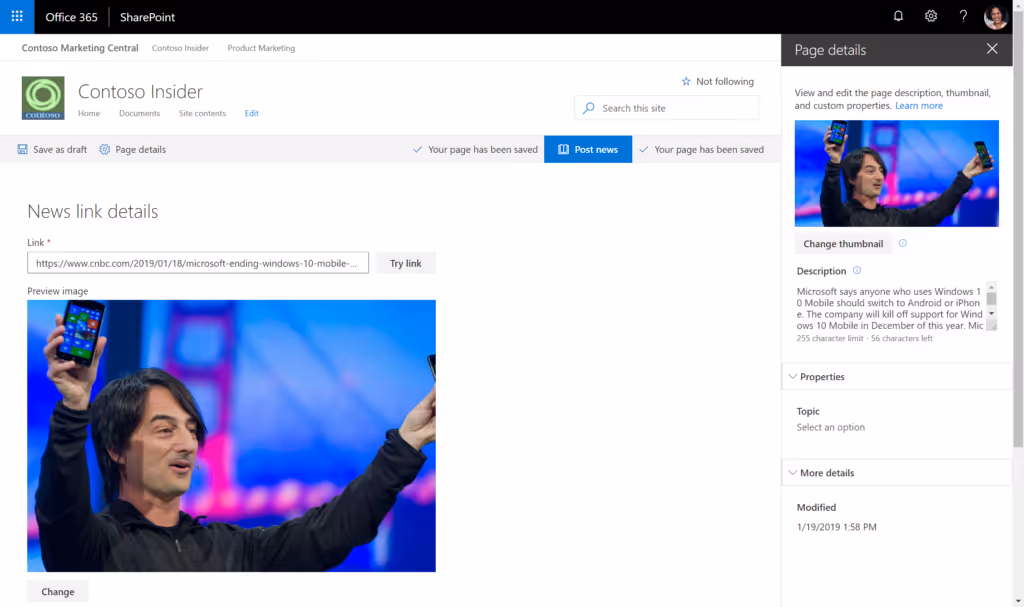Image resolution: width=1024 pixels, height=607 pixels.
Task: Open the Site contents nav link
Action: tap(202, 113)
